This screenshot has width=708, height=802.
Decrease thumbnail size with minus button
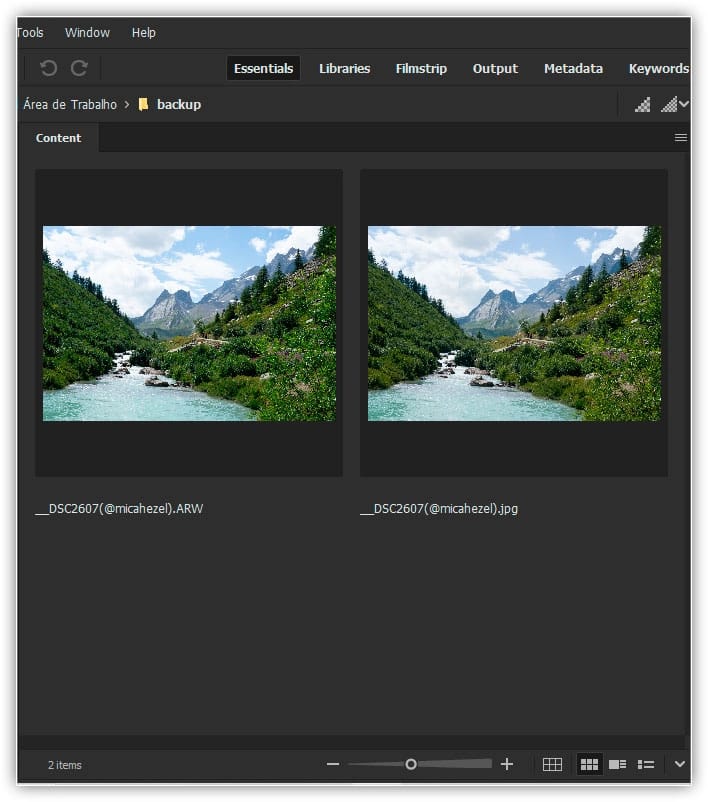(333, 764)
